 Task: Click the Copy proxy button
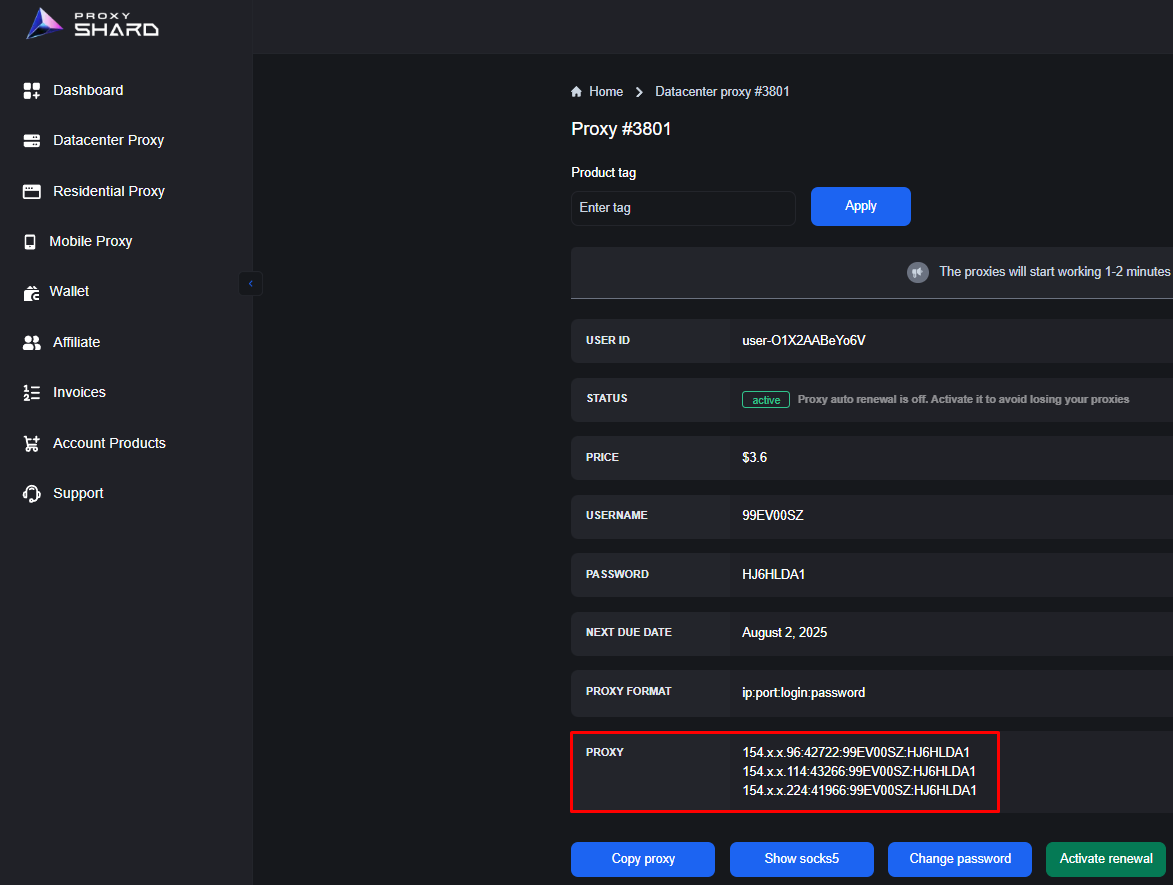pos(643,859)
